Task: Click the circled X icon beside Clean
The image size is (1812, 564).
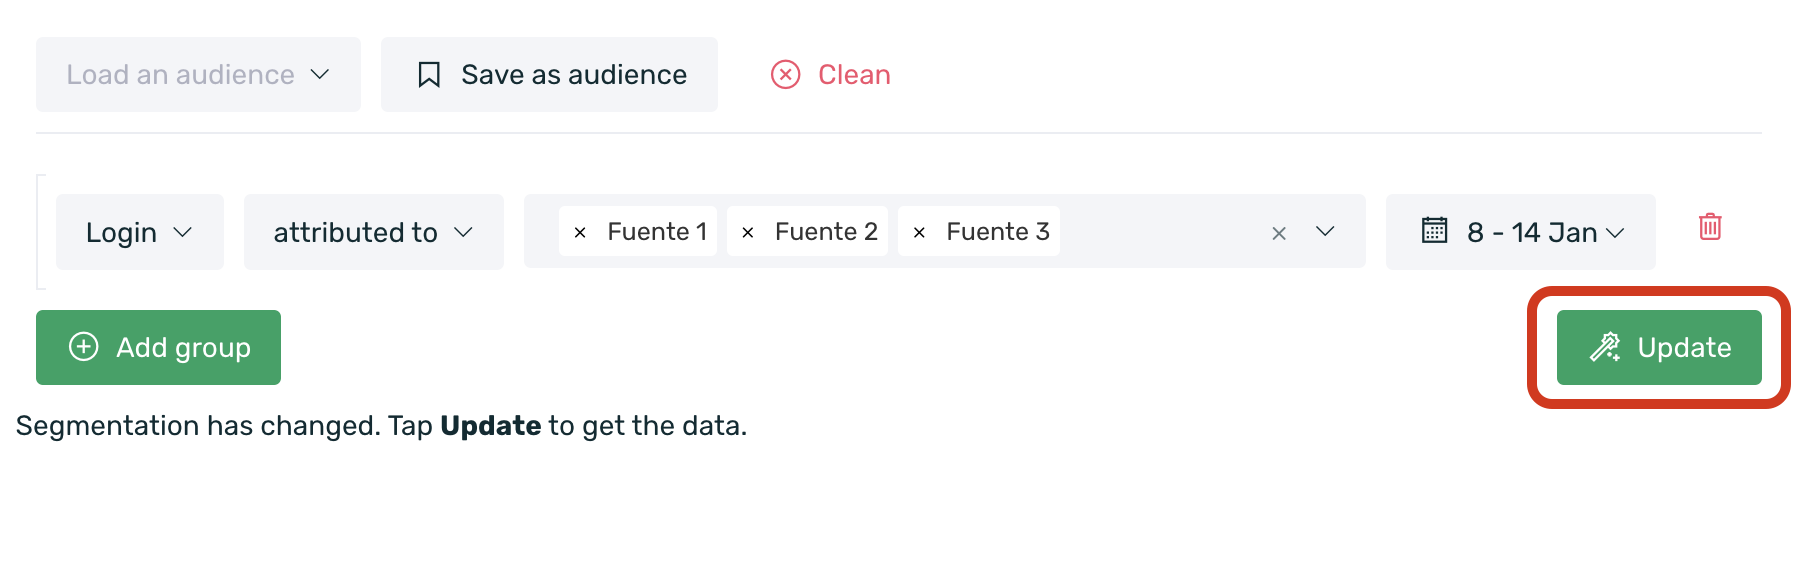Action: [x=786, y=75]
